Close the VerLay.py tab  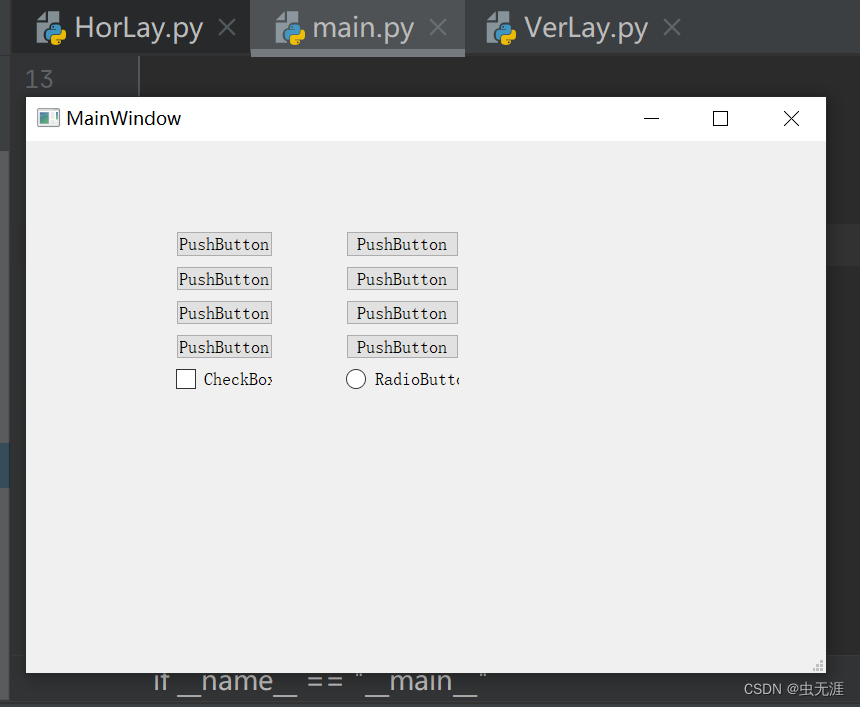click(672, 27)
